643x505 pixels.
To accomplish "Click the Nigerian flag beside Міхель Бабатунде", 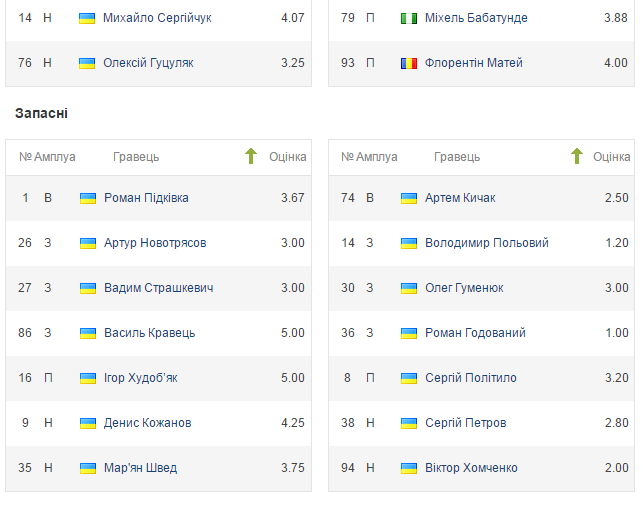I will pyautogui.click(x=409, y=18).
